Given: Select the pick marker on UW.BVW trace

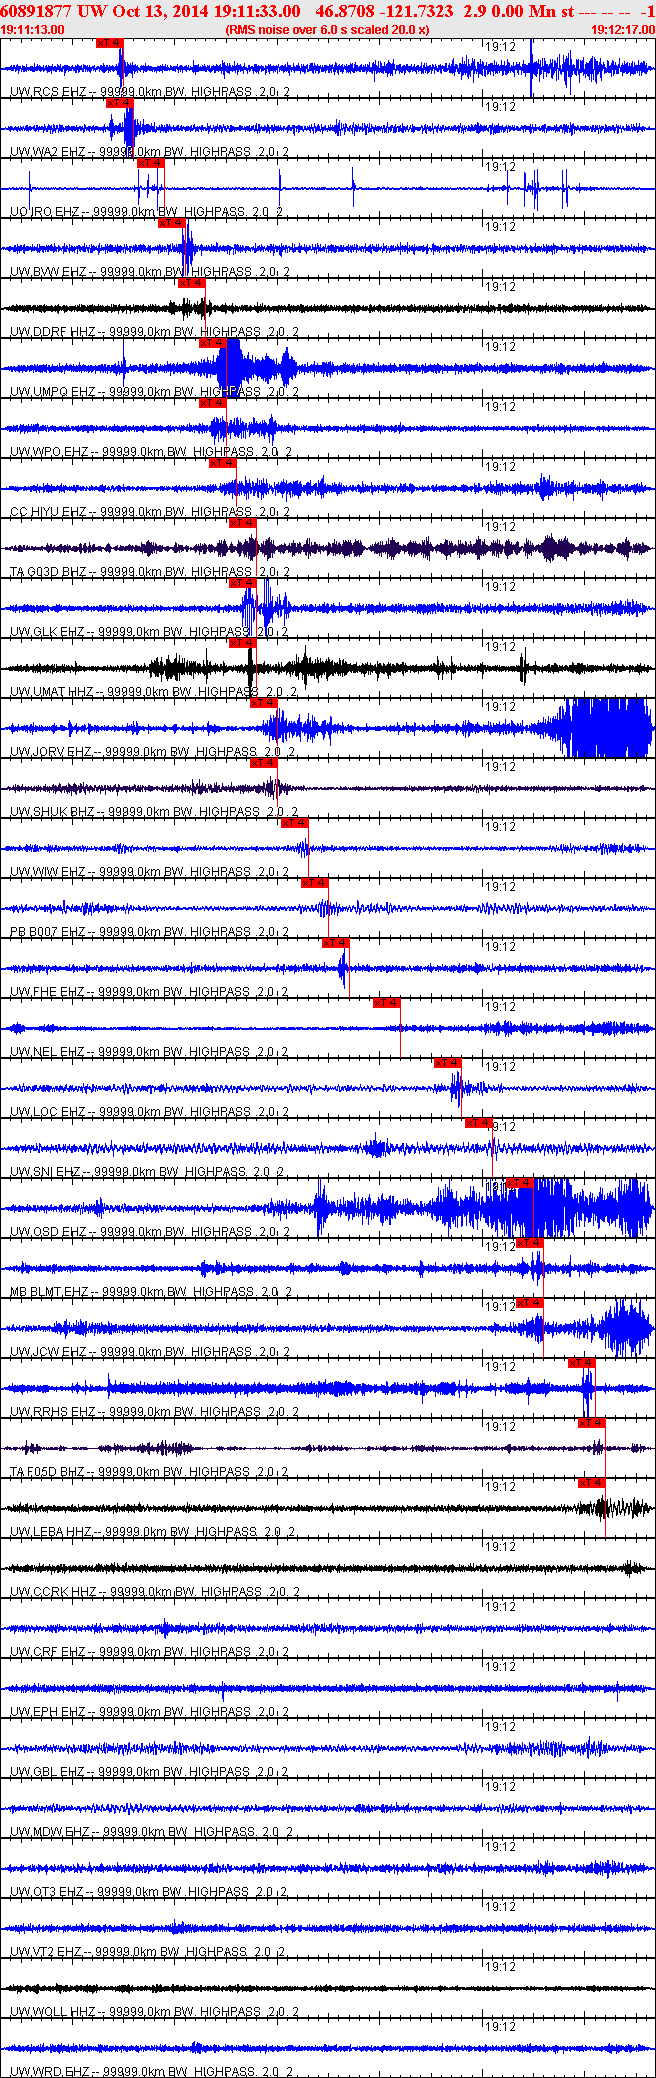Looking at the screenshot, I should (171, 223).
